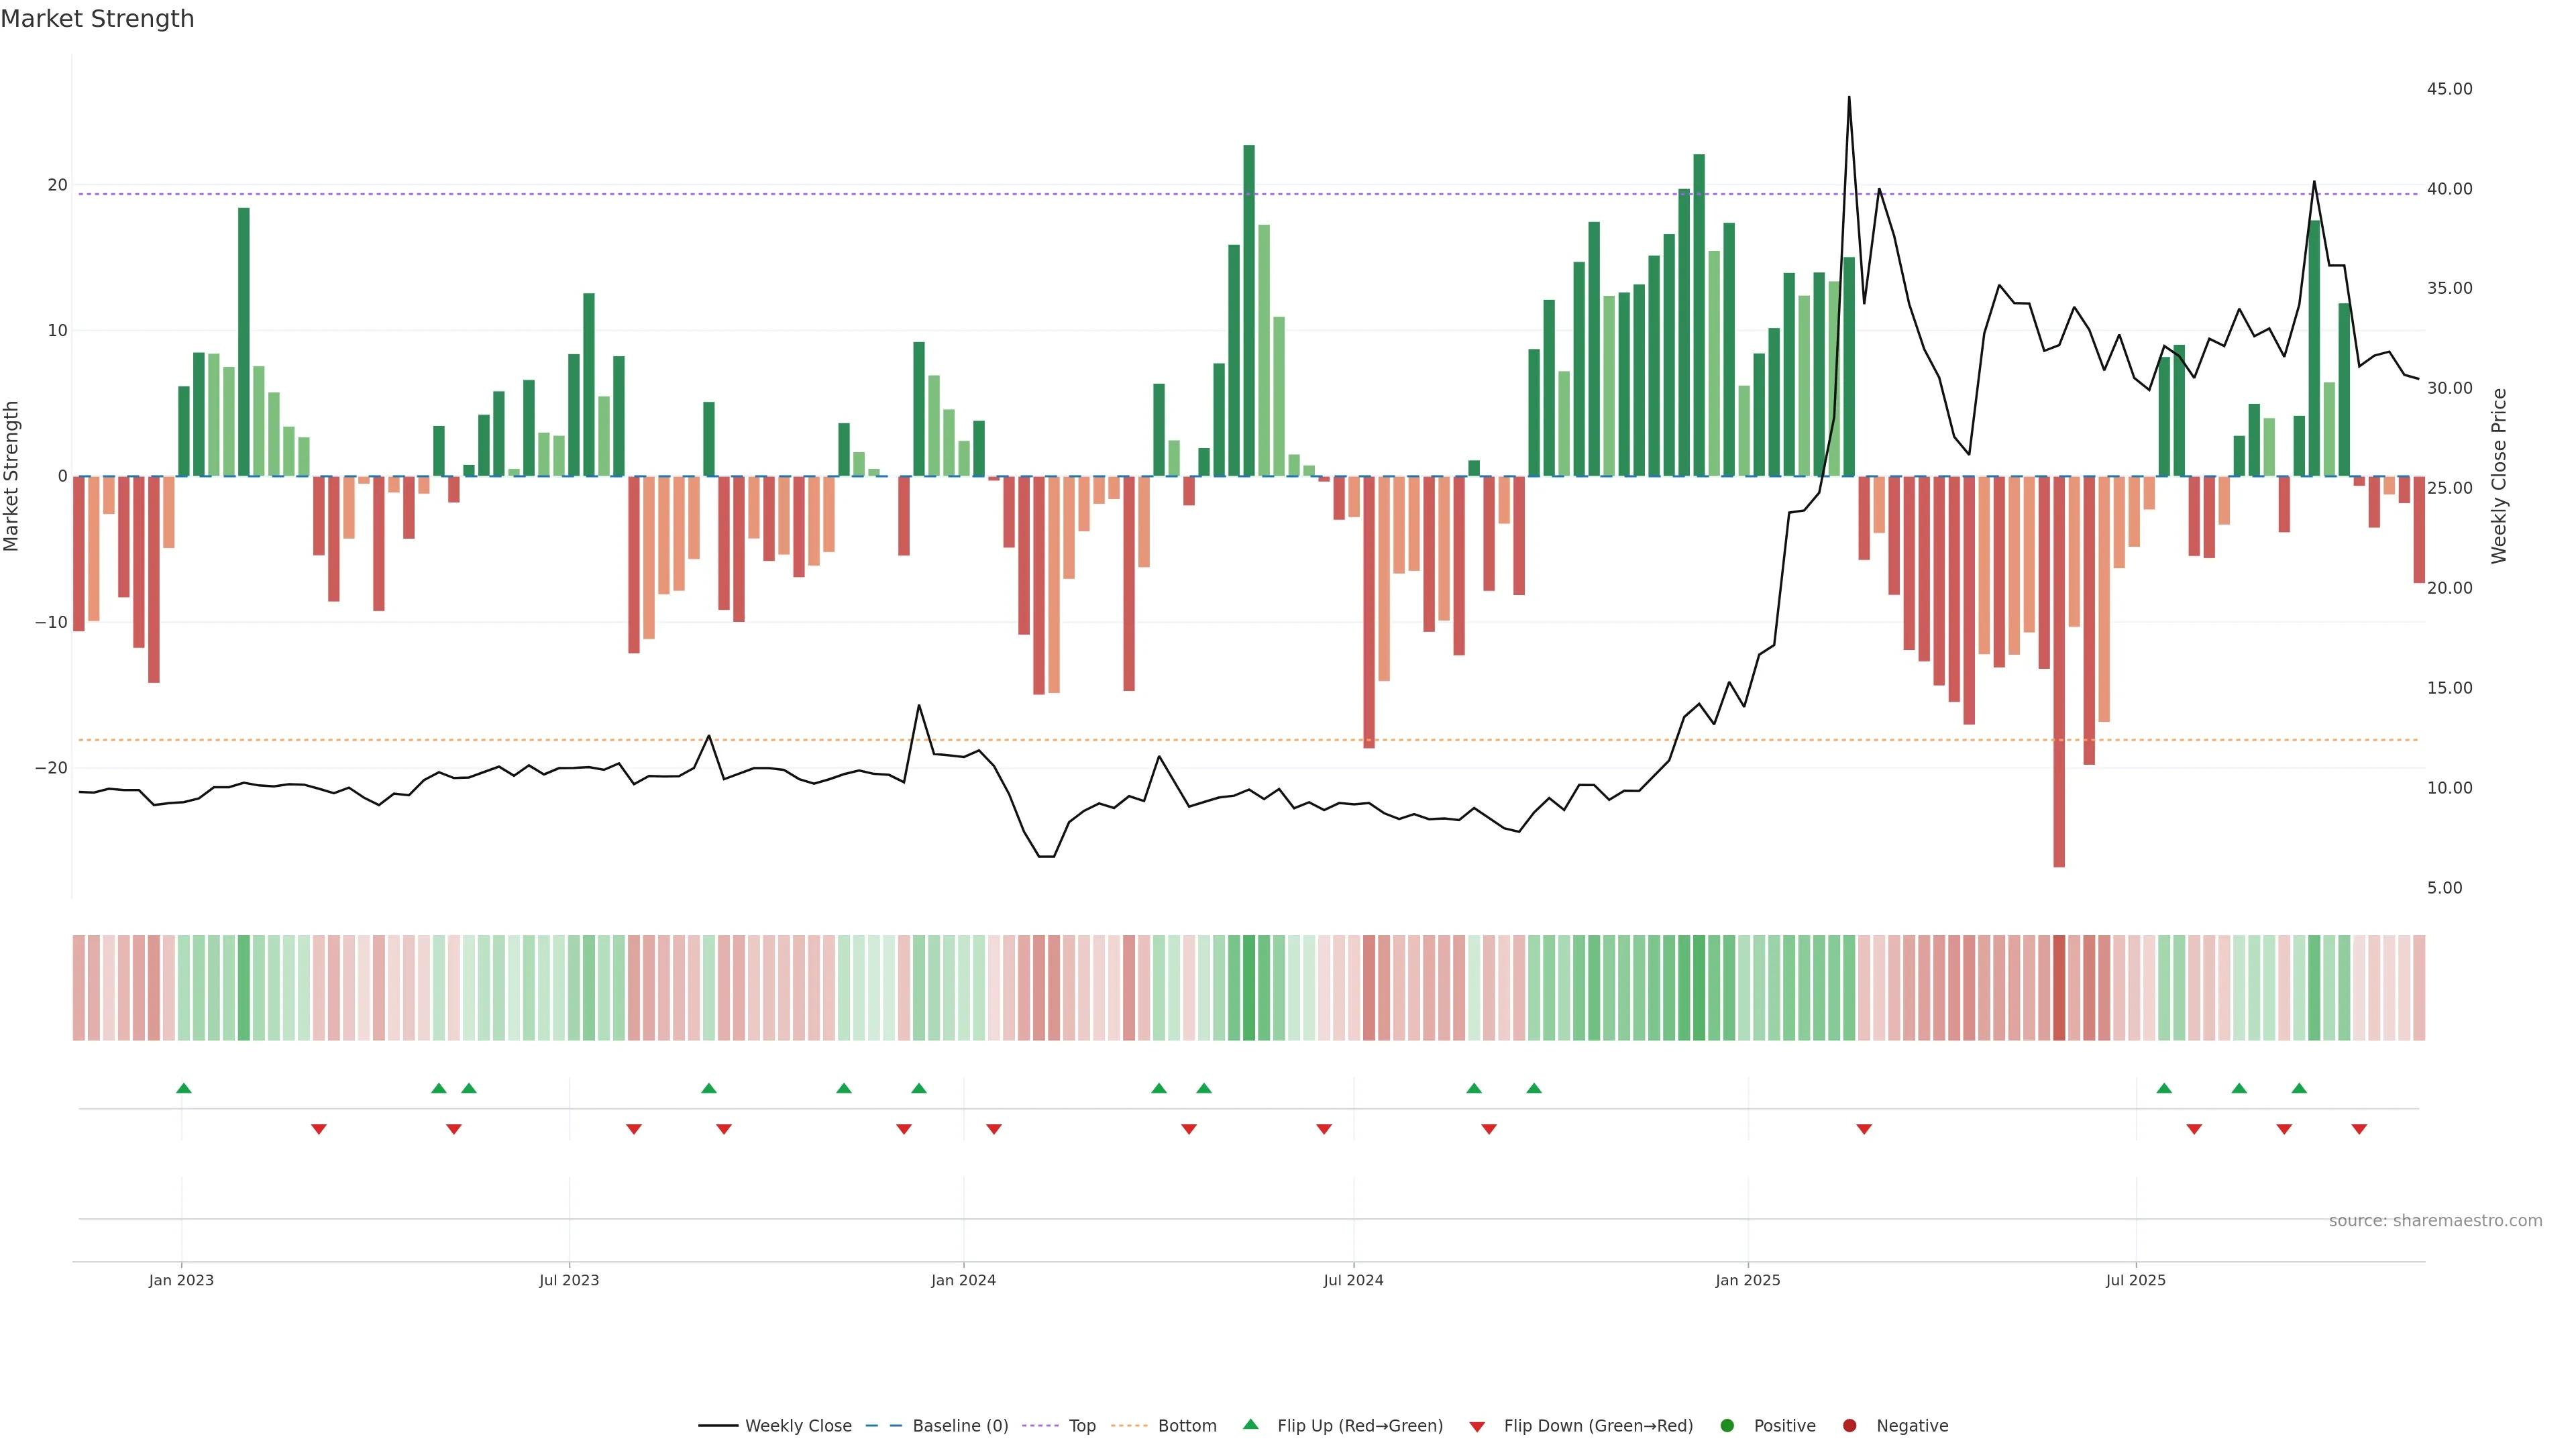The width and height of the screenshot is (2576, 1449).
Task: Click the last green flip-up marker after Jul 2025
Action: (2299, 1088)
